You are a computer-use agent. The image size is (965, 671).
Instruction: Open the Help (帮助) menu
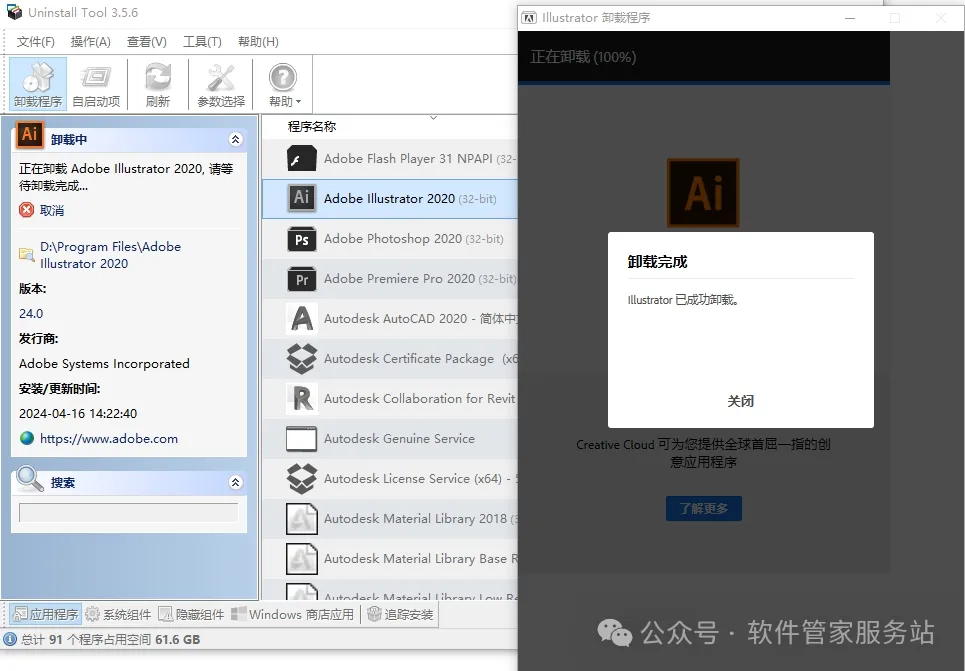pos(258,41)
